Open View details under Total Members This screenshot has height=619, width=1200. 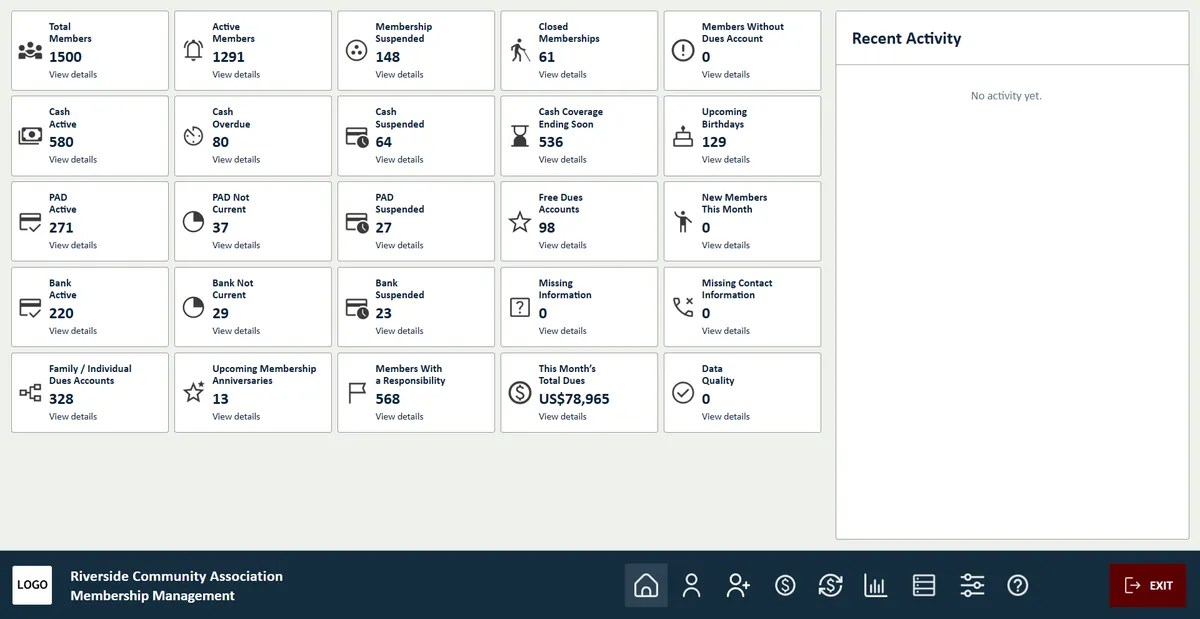click(x=73, y=74)
